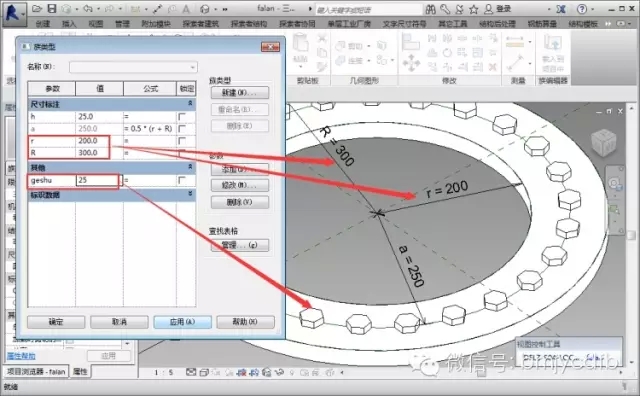The height and width of the screenshot is (396, 640).
Task: Click the Save floppy disk icon
Action: (x=52, y=9)
